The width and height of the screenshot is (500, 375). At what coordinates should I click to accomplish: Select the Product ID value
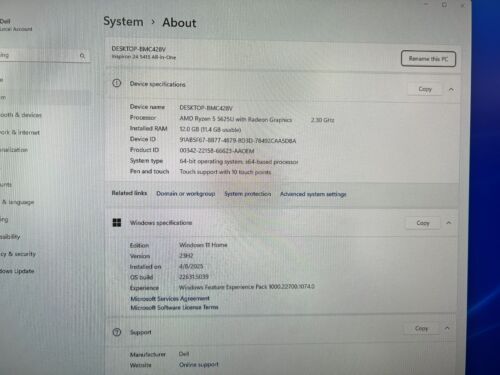[x=217, y=151]
